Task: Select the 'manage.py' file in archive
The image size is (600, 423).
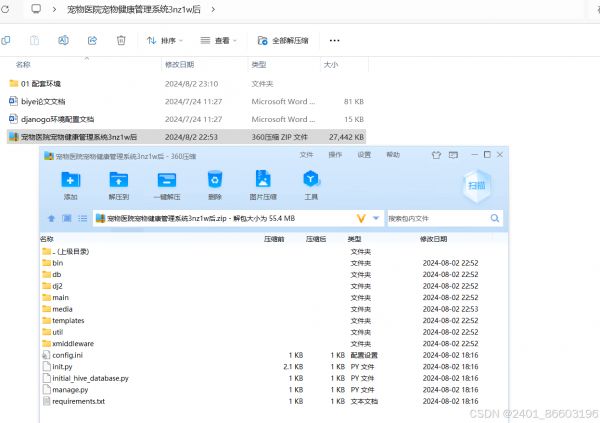Action: [x=65, y=390]
